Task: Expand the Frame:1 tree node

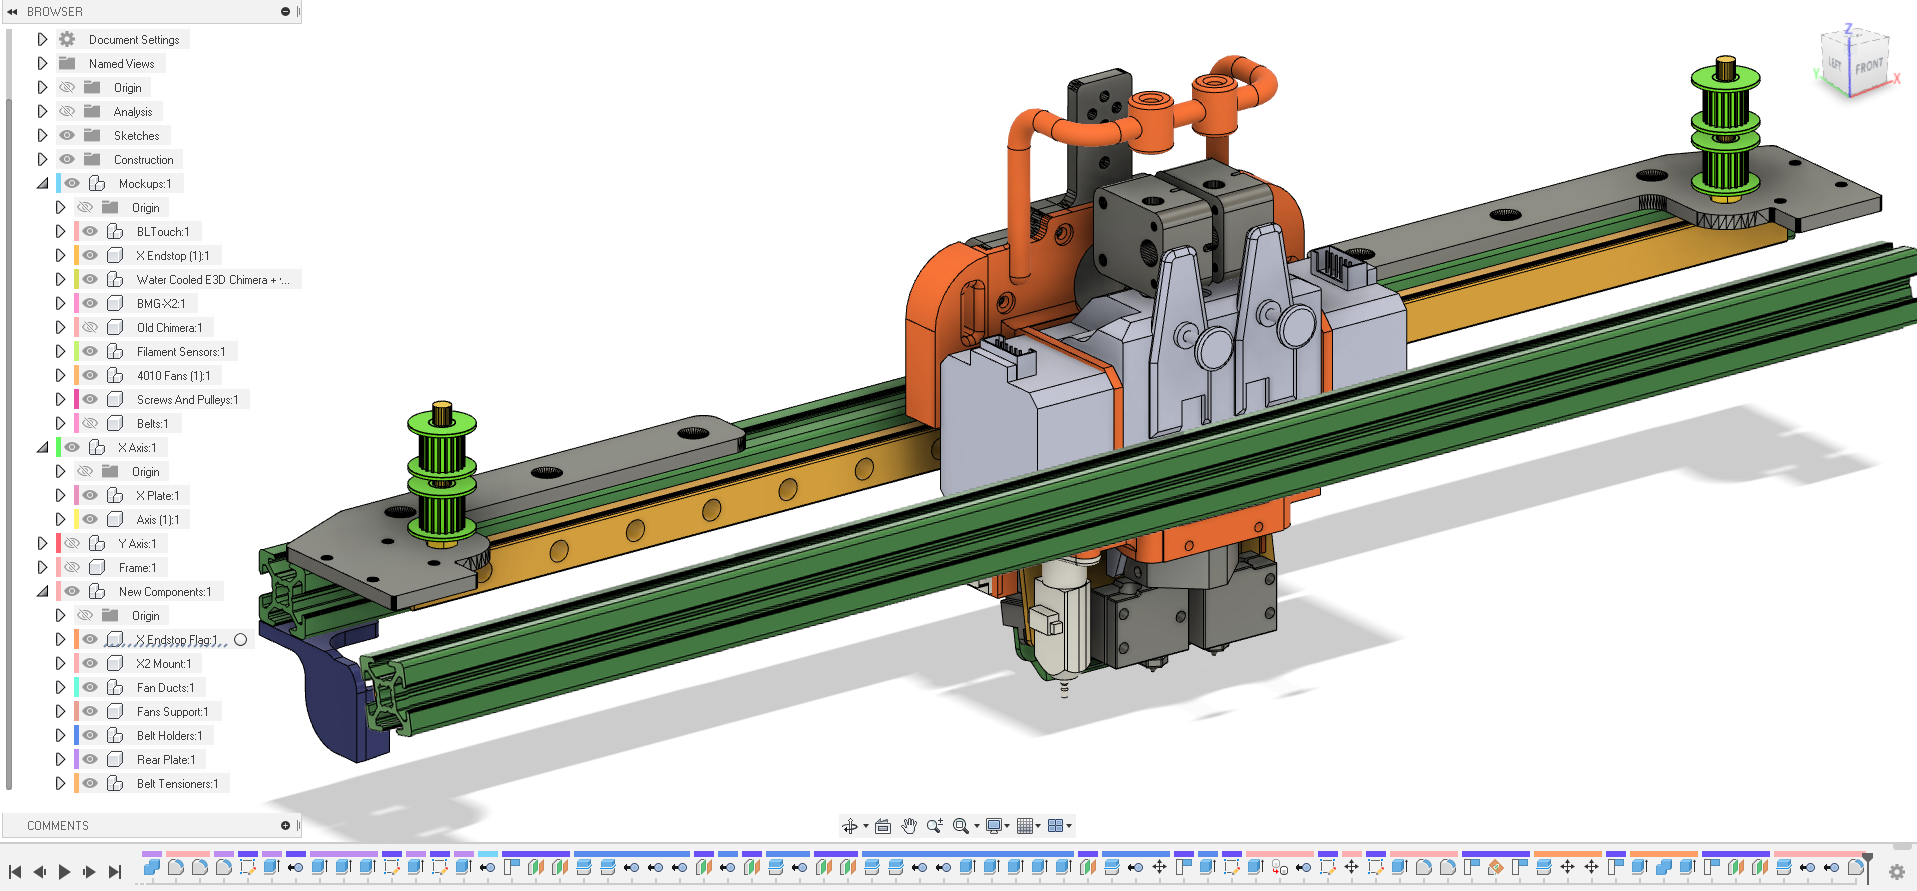Action: tap(42, 568)
